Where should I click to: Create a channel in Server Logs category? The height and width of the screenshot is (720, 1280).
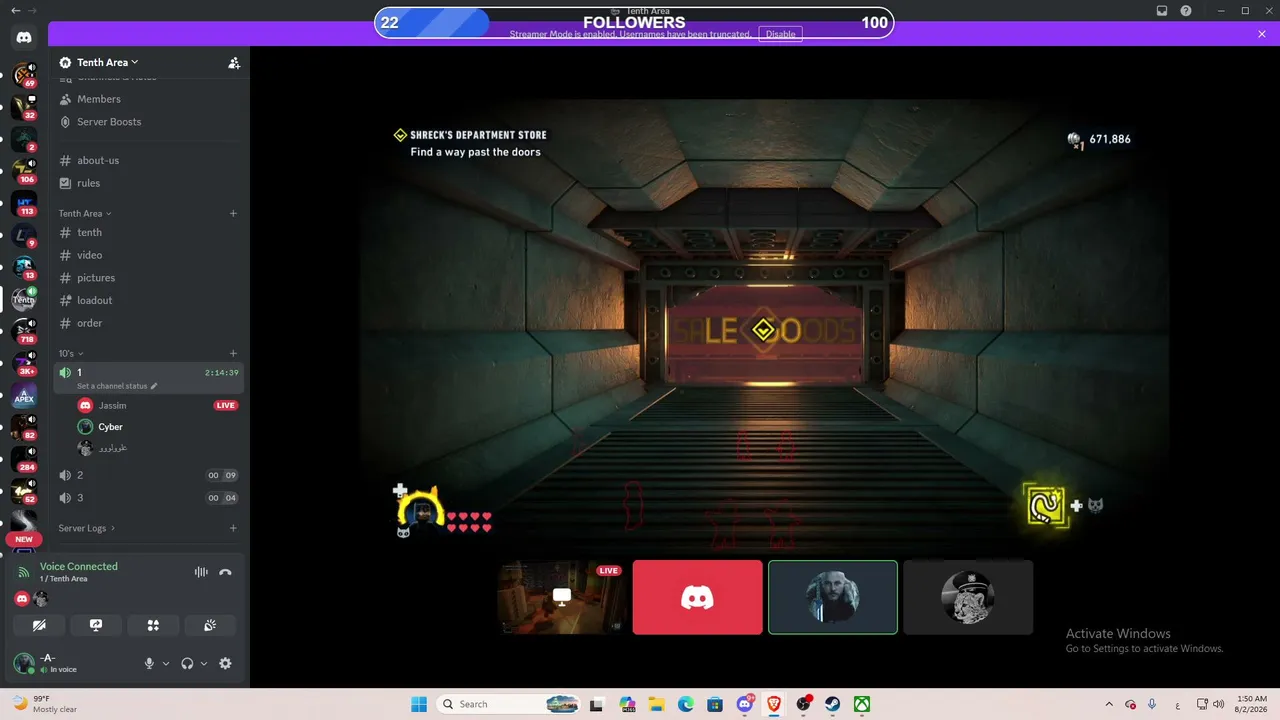click(x=233, y=528)
